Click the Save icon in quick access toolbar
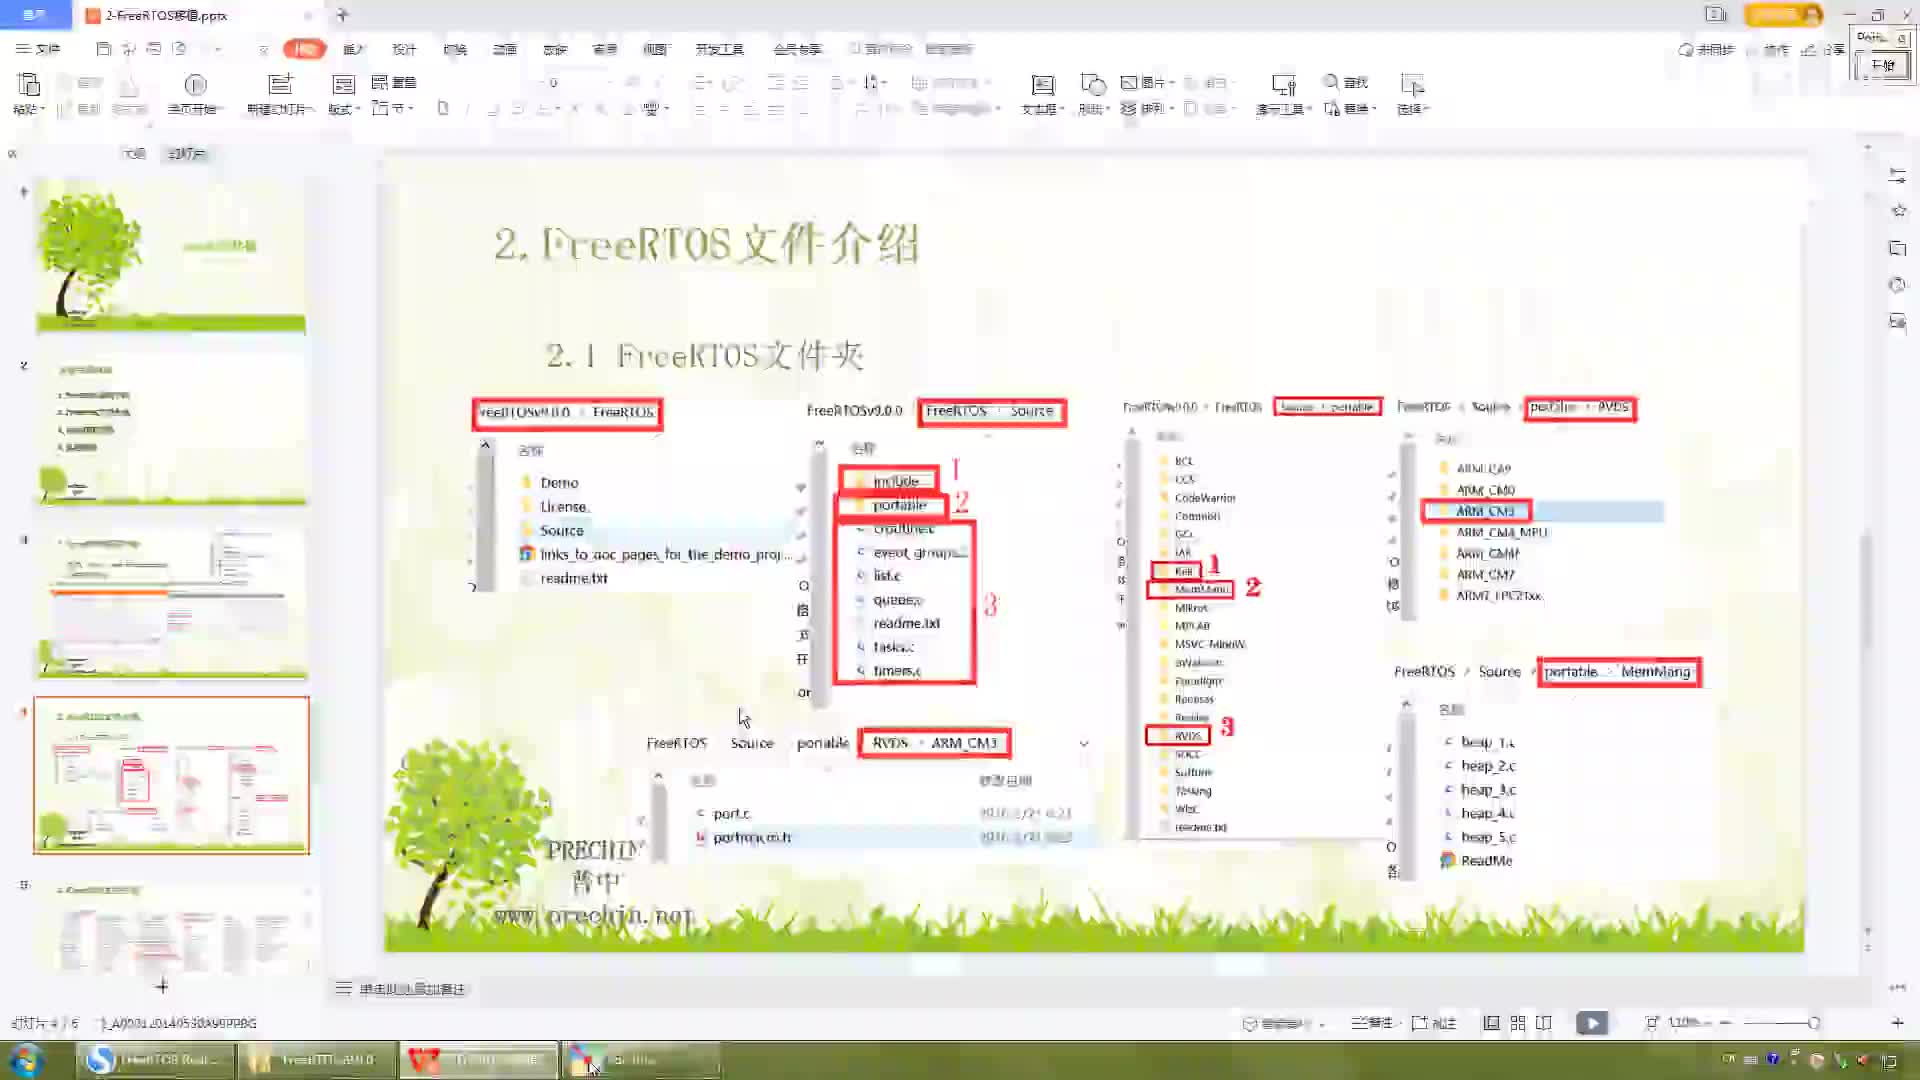 click(x=103, y=48)
